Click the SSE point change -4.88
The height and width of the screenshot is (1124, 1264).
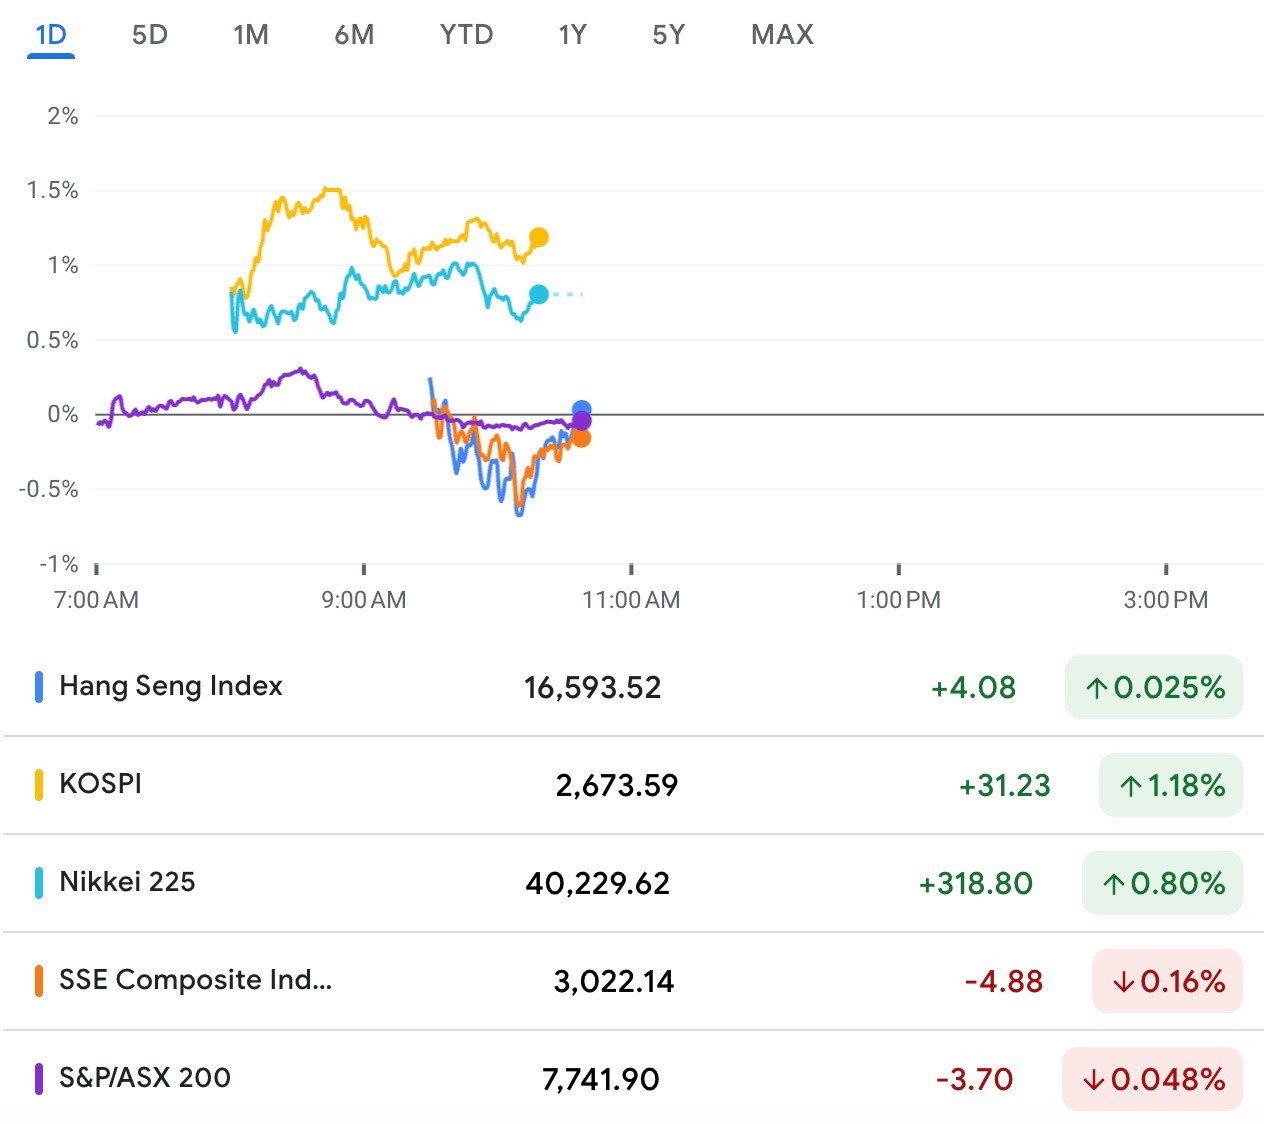tap(1004, 982)
